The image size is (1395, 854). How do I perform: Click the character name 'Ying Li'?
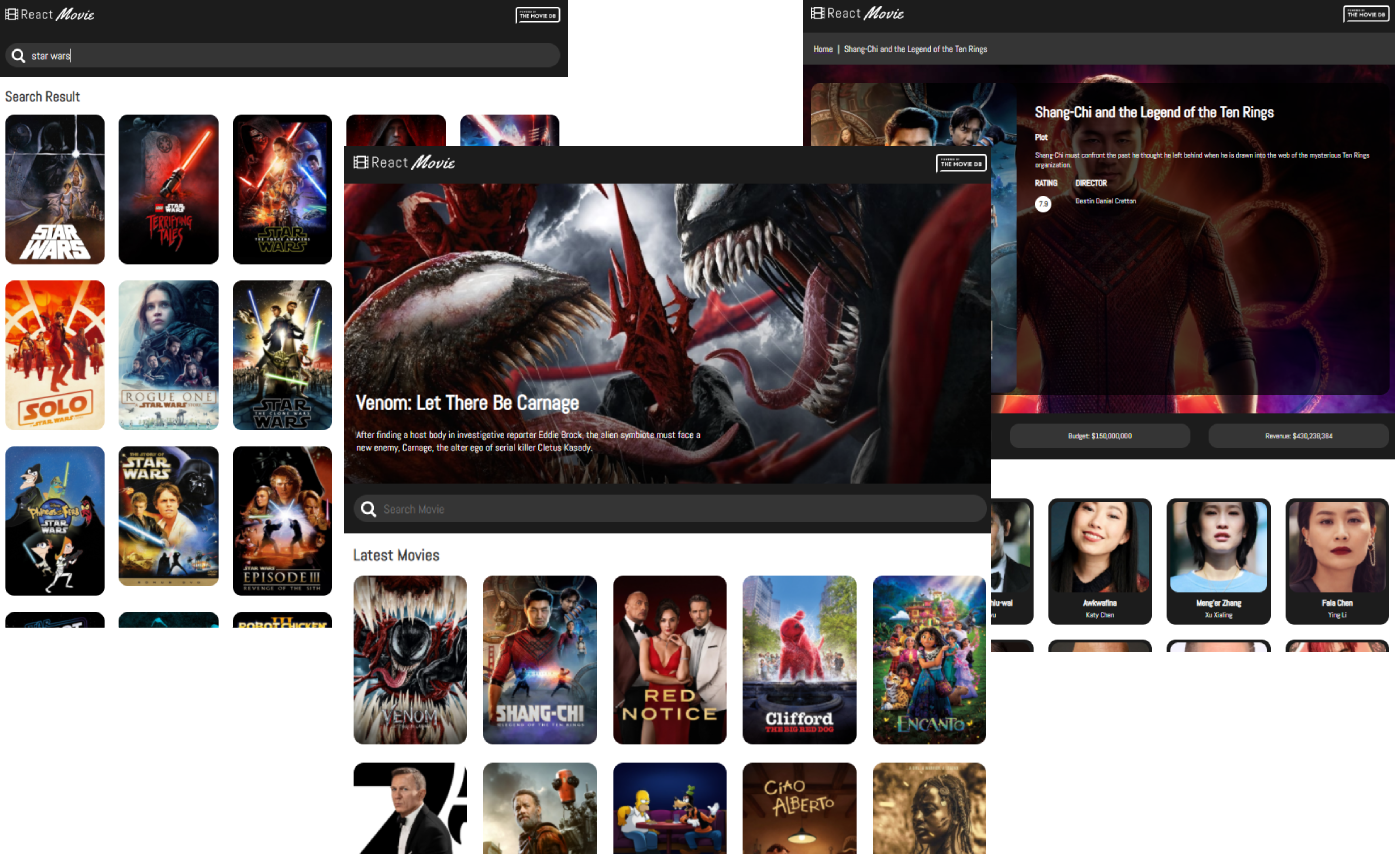click(1337, 615)
